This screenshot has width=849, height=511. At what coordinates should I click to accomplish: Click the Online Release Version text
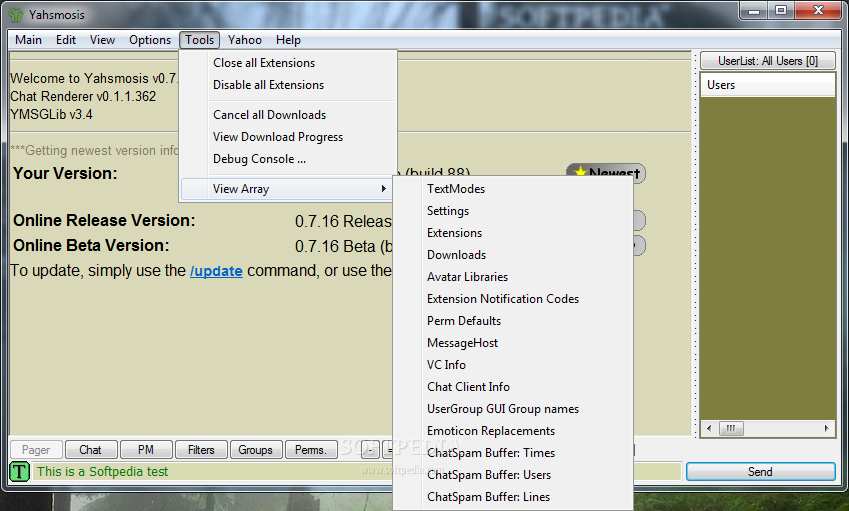tap(104, 220)
